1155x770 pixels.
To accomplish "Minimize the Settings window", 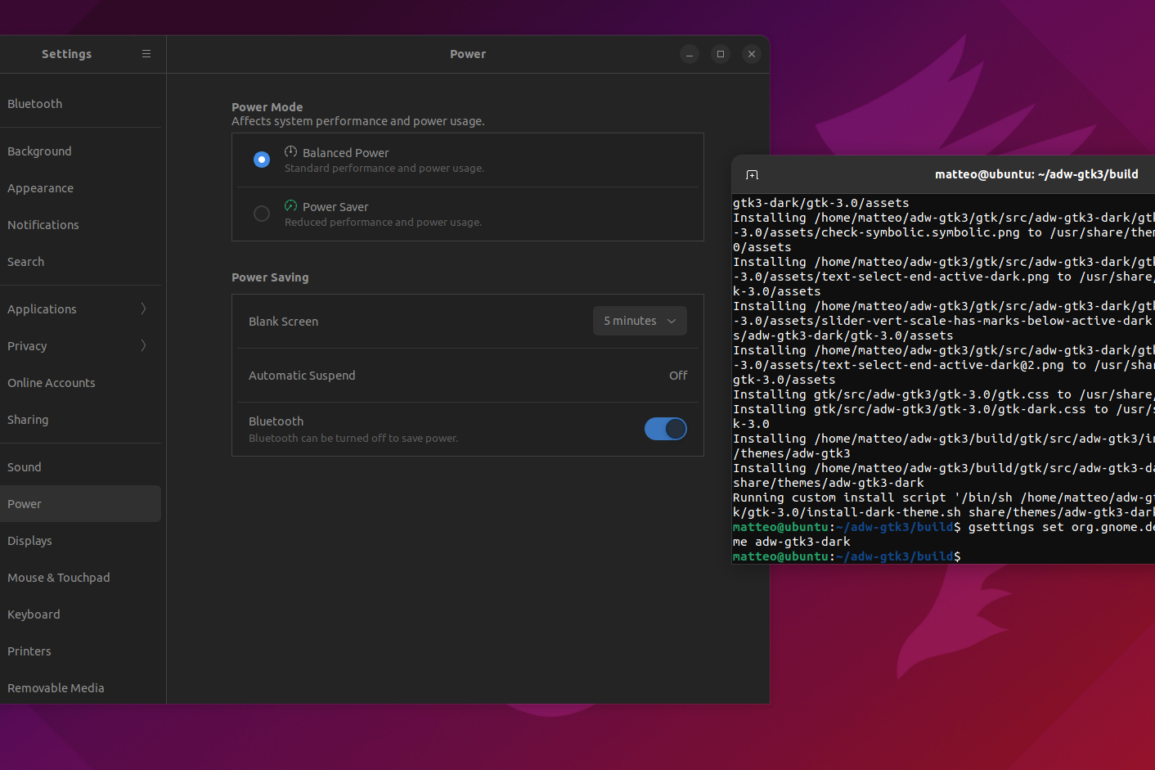I will (689, 54).
